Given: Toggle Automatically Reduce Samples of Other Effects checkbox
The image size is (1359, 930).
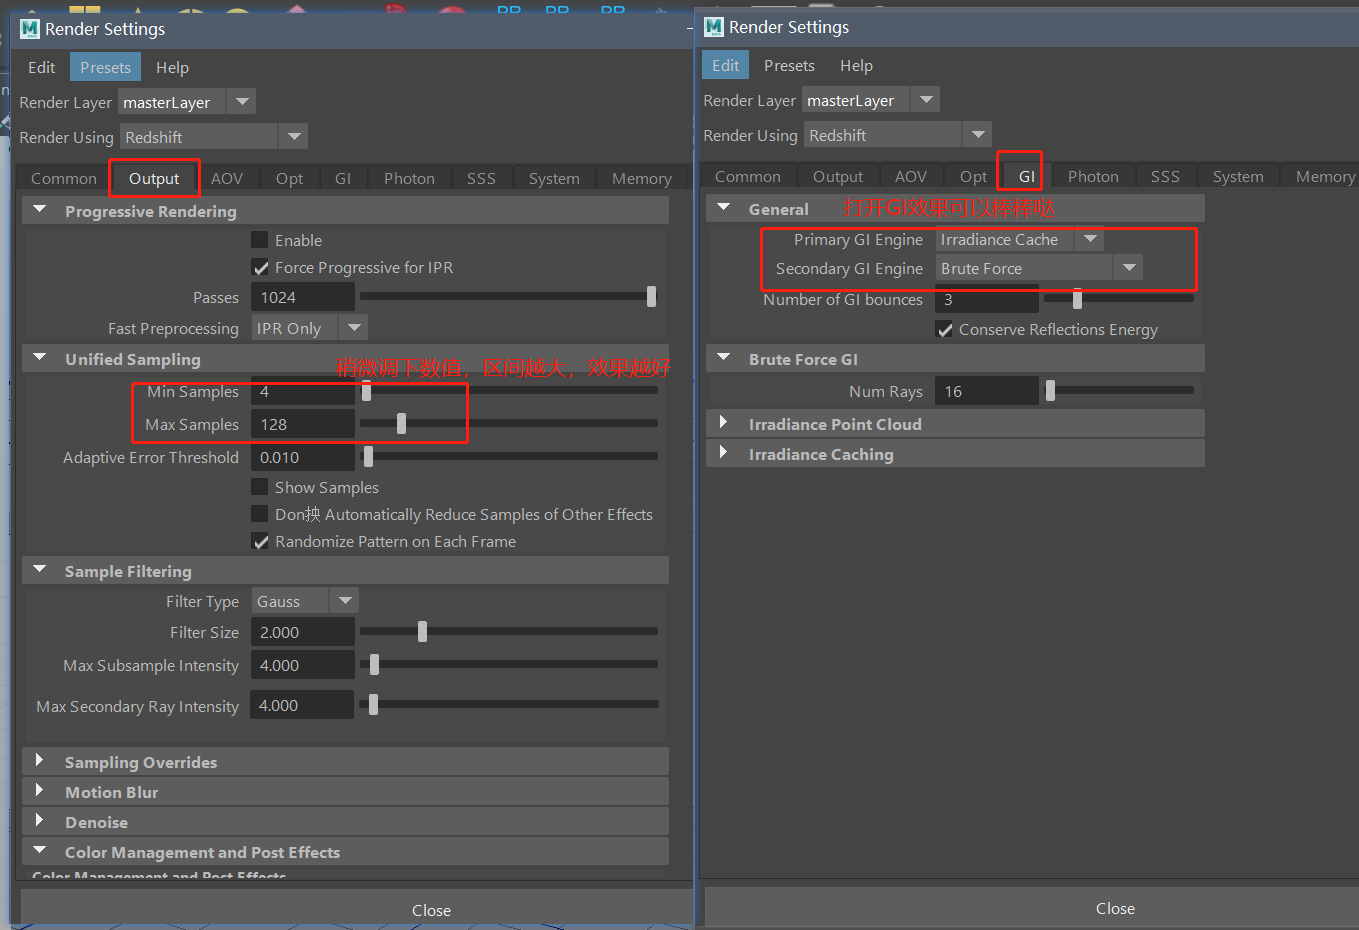Looking at the screenshot, I should pos(260,514).
